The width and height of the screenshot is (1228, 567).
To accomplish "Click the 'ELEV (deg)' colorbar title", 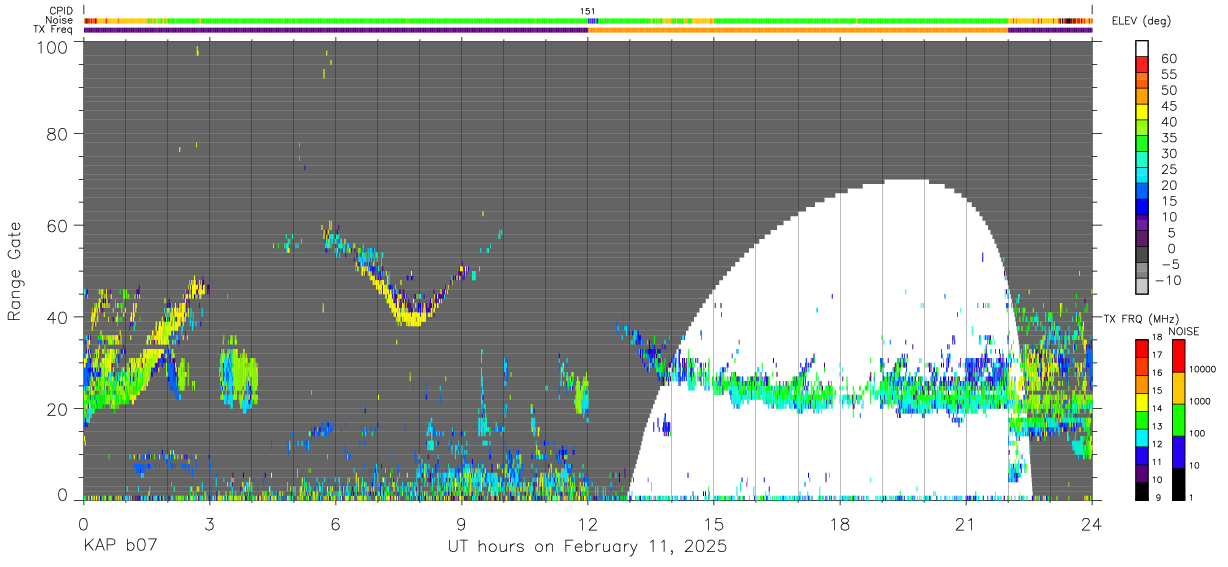I will [1139, 21].
